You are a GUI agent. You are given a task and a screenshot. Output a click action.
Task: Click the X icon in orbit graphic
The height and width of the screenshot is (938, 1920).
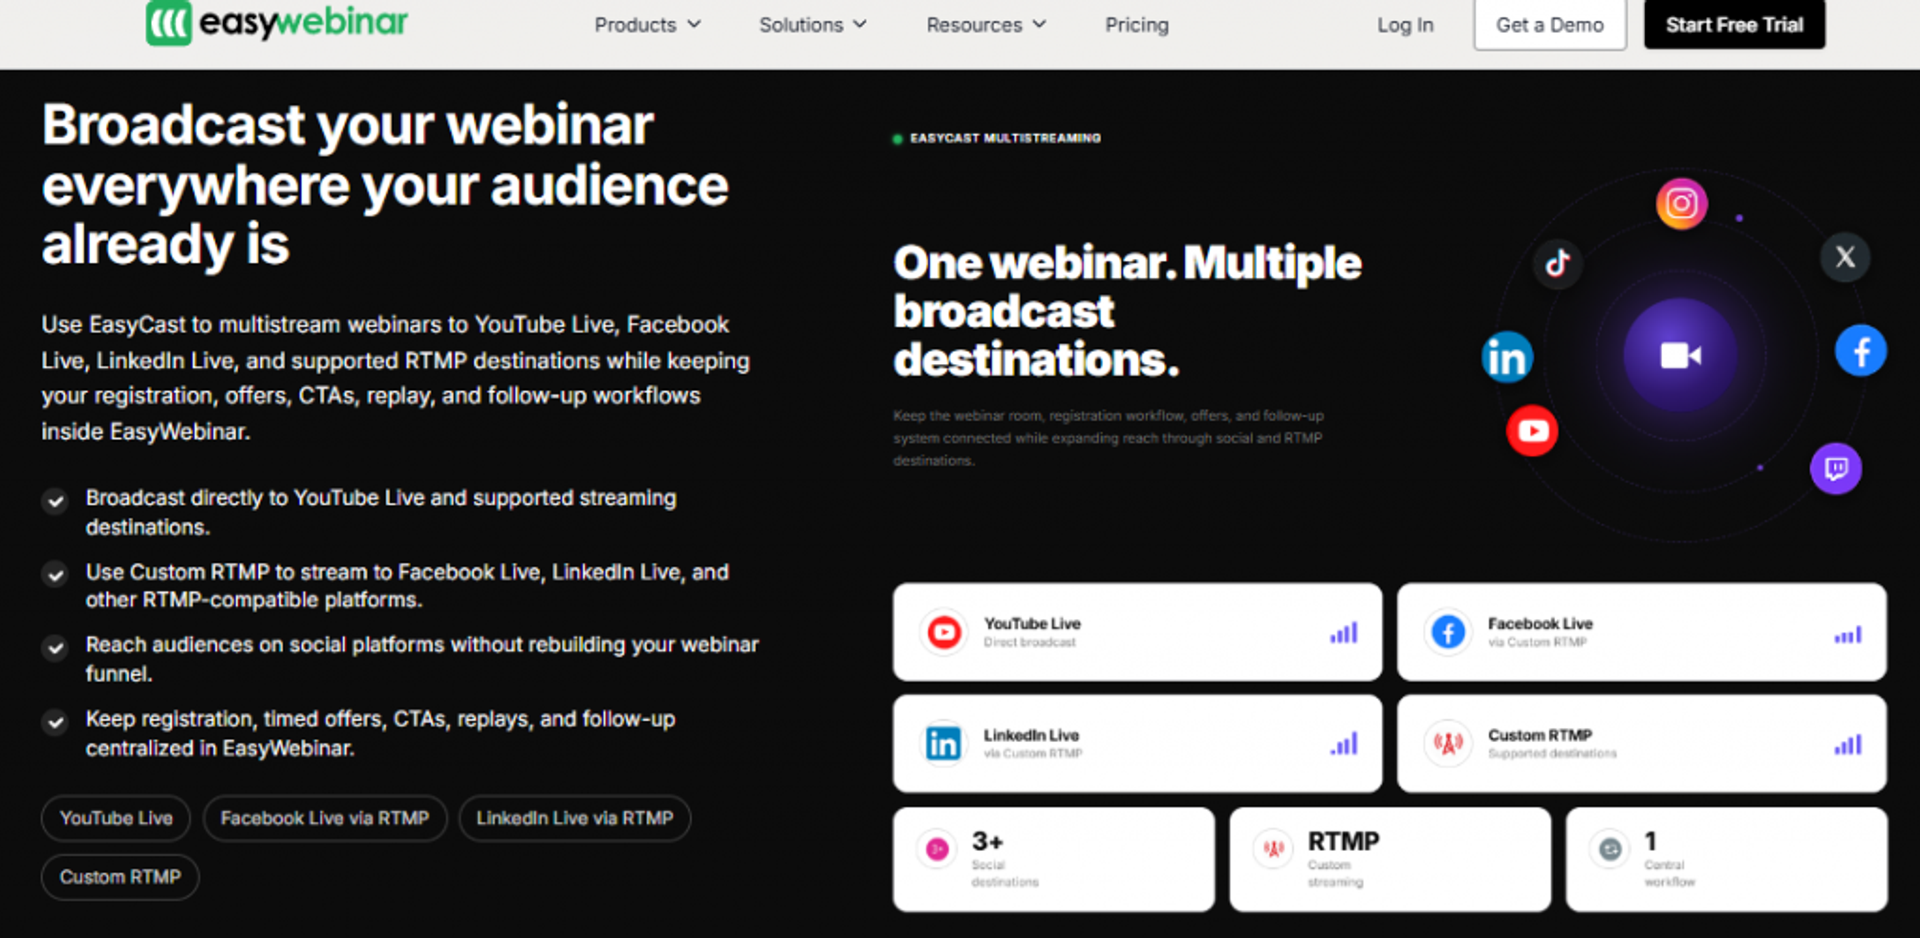click(x=1845, y=257)
